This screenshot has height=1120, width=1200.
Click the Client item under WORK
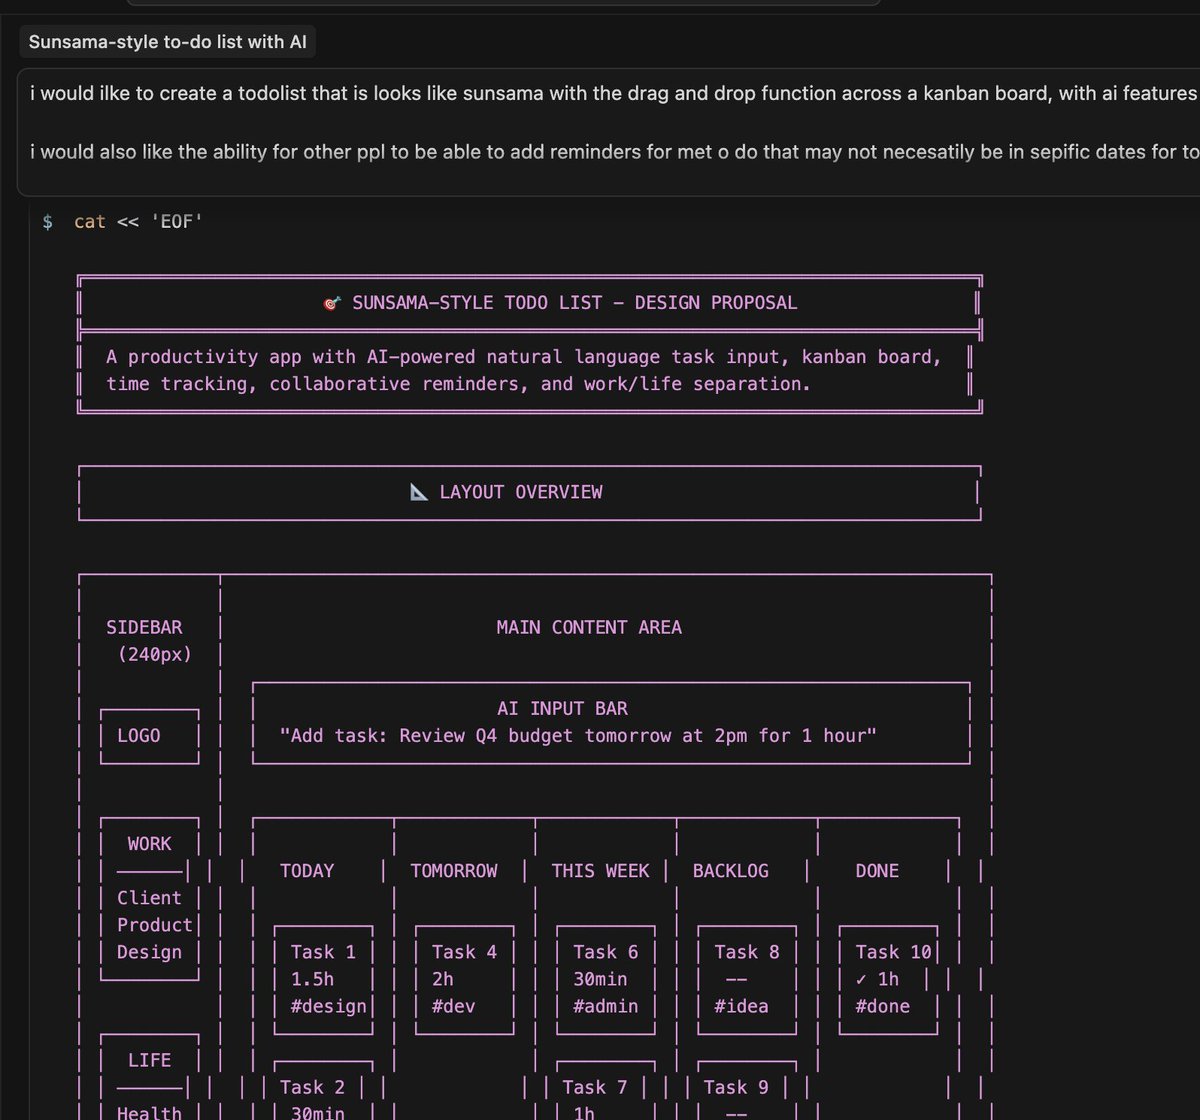[x=148, y=897]
